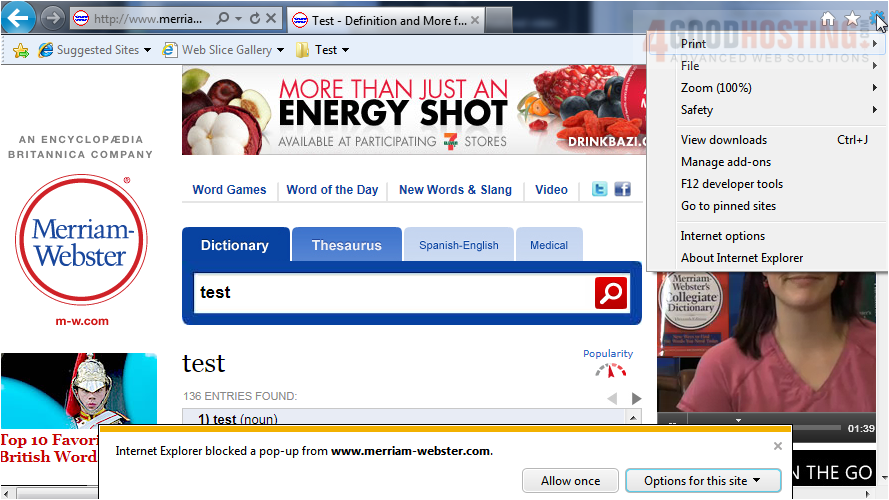Open the Word of the Day link

(x=332, y=190)
